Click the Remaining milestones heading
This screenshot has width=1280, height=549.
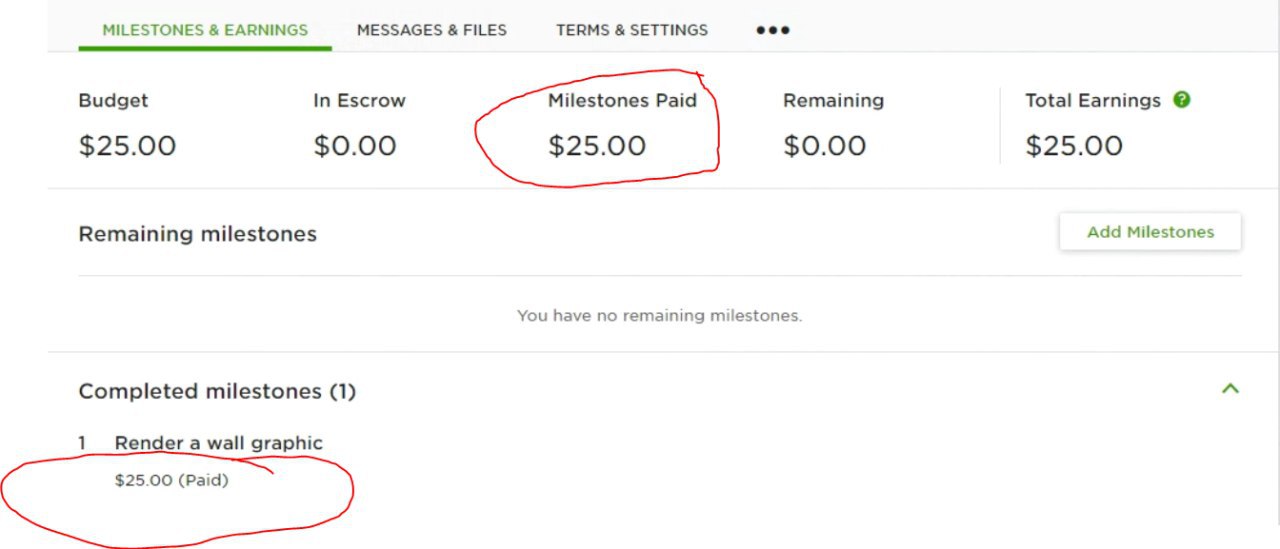pyautogui.click(x=198, y=234)
